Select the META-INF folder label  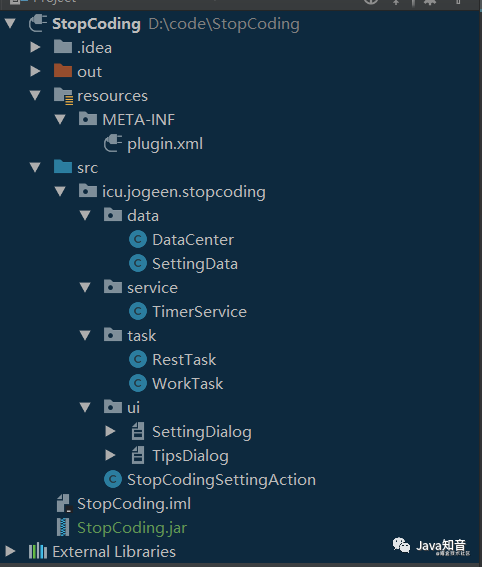click(x=138, y=120)
